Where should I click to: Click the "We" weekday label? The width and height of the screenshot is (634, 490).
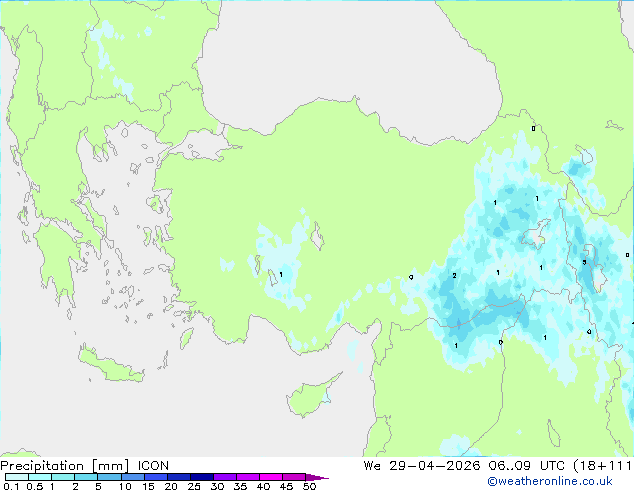point(372,466)
